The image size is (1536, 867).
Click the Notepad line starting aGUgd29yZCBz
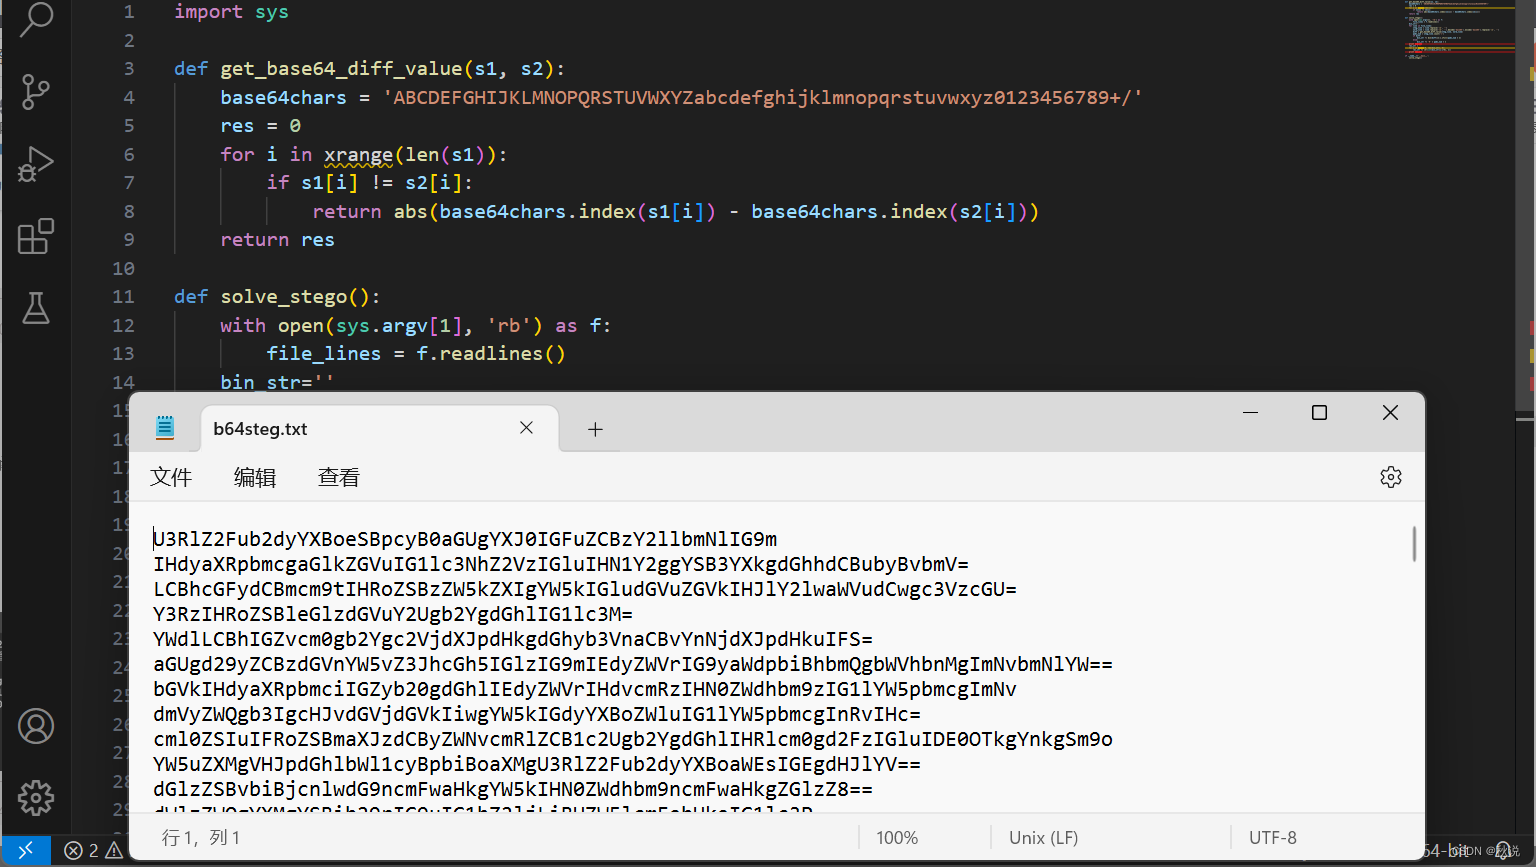(633, 664)
